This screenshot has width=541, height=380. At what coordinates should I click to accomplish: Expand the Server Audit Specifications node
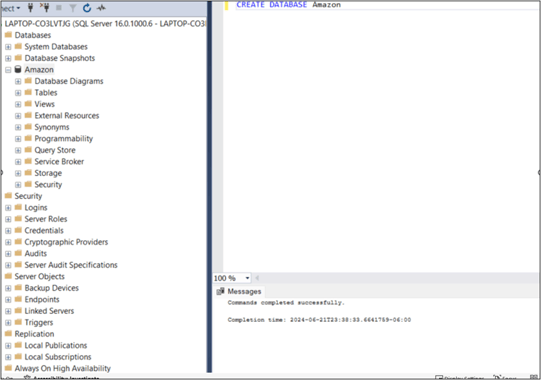tap(8, 265)
